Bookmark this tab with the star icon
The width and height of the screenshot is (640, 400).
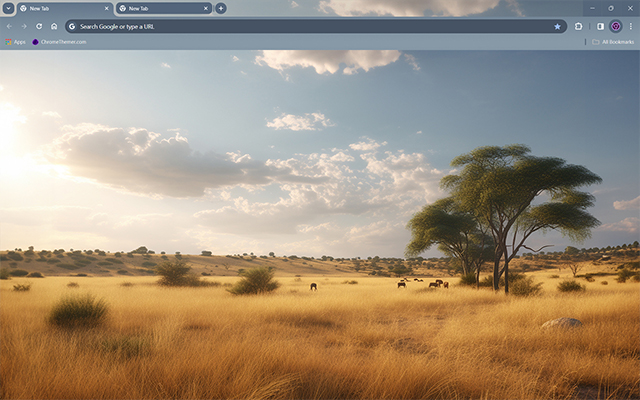pyautogui.click(x=558, y=27)
